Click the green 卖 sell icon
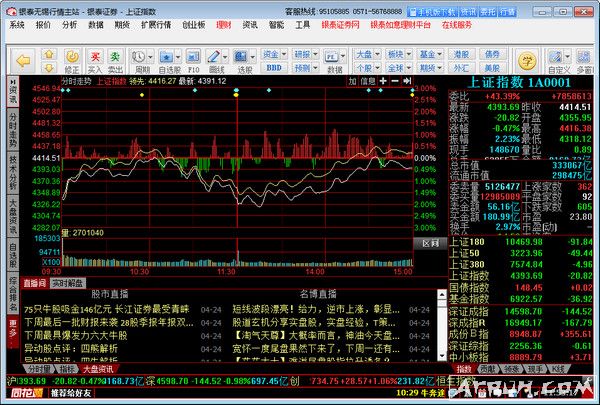600x405 pixels. point(115,52)
